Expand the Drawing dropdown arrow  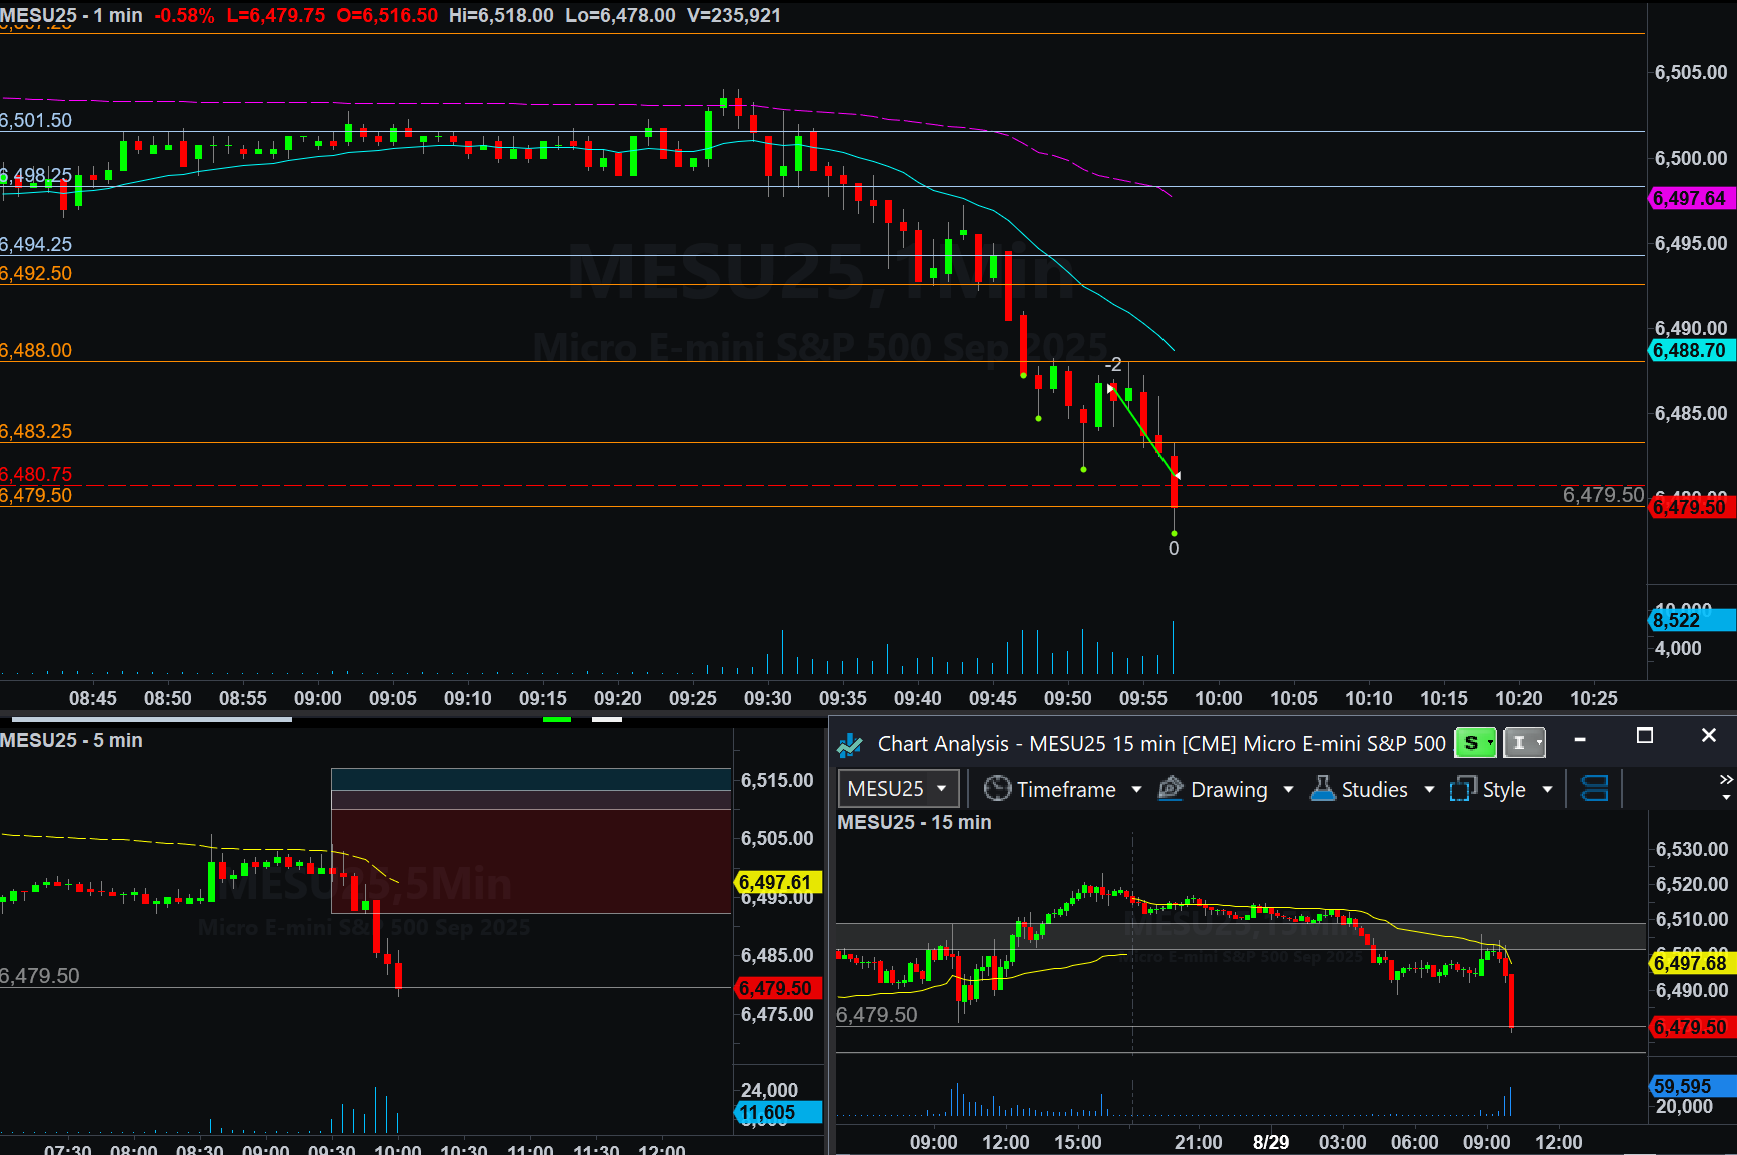pyautogui.click(x=1288, y=790)
